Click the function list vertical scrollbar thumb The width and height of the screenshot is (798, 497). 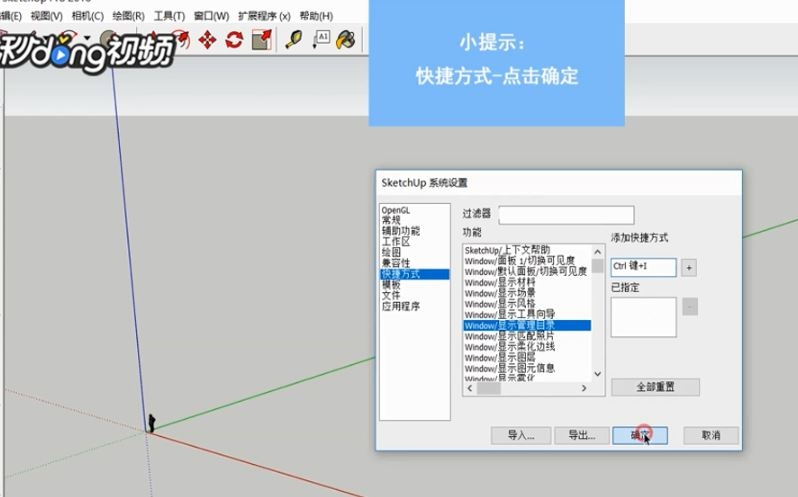tap(597, 266)
